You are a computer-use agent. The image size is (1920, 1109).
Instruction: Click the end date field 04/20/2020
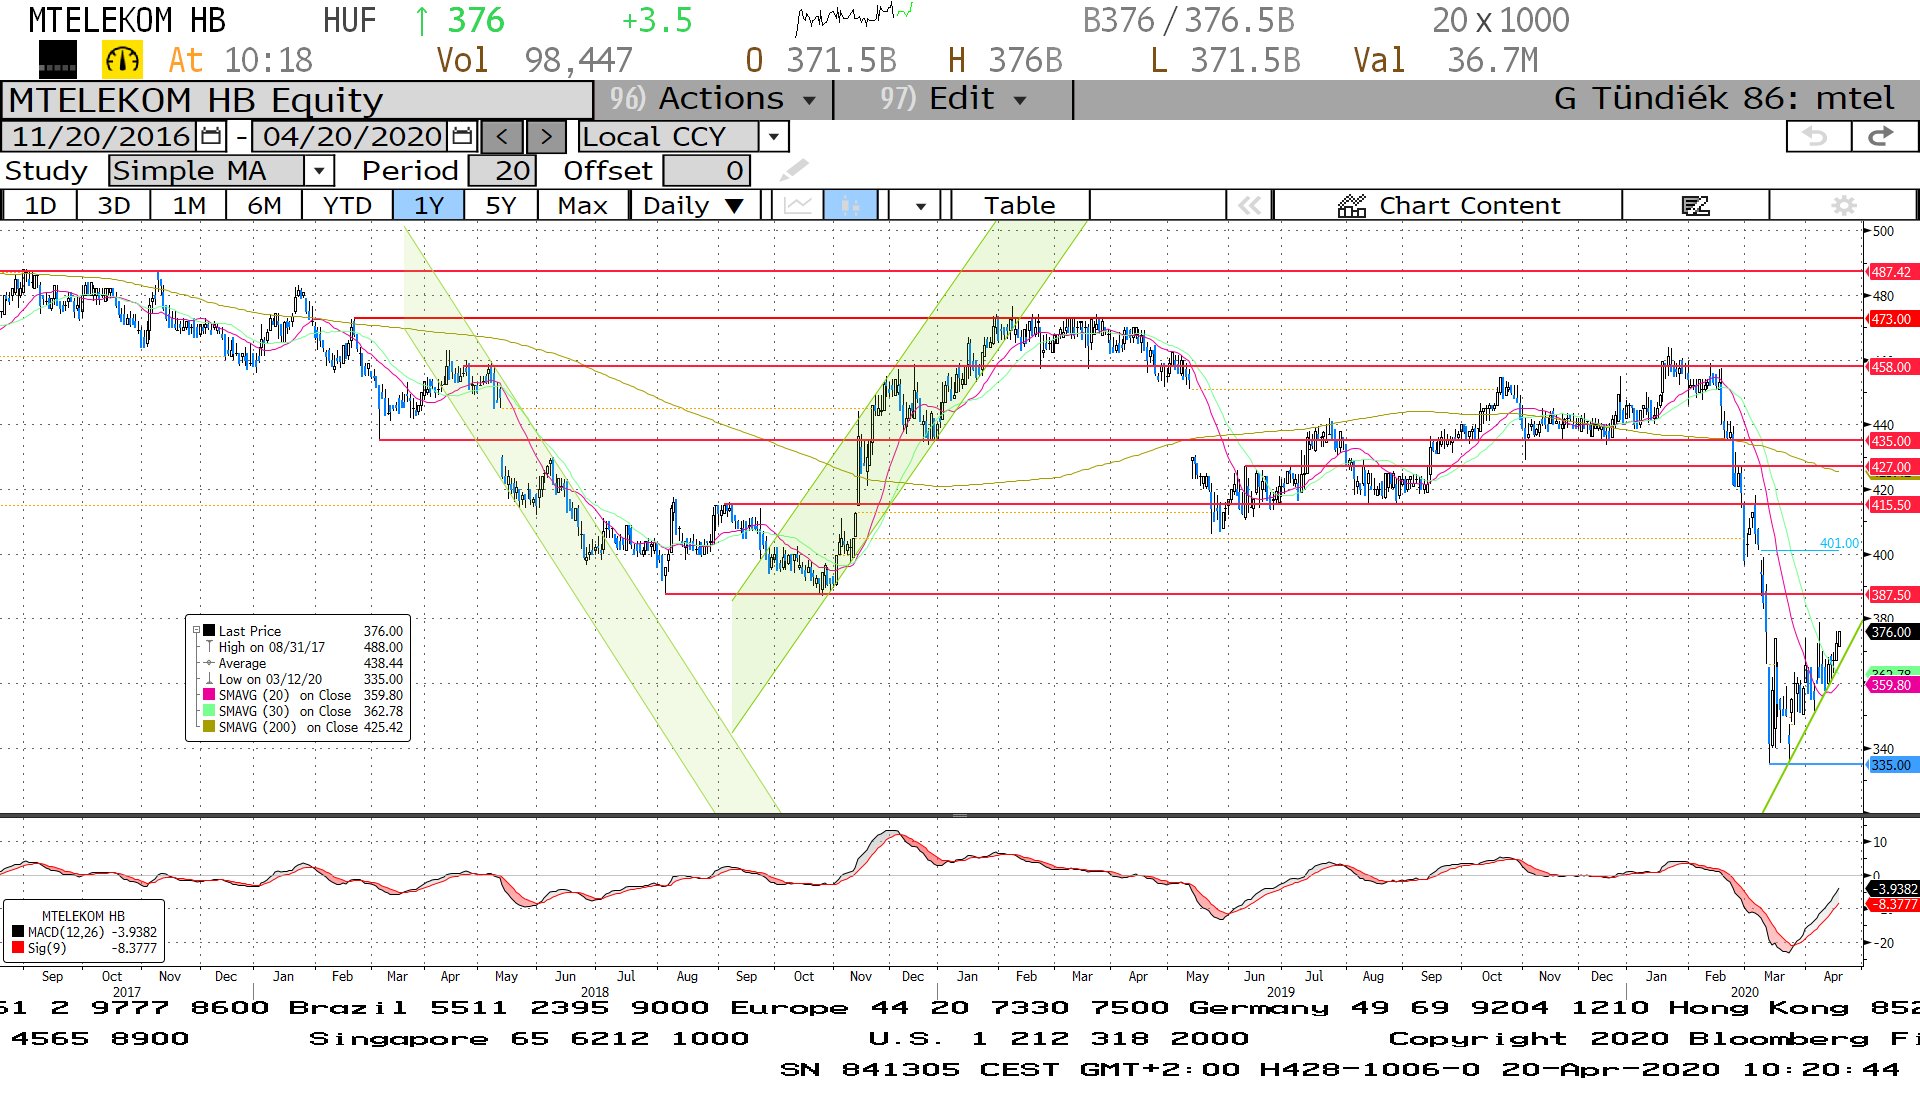[x=351, y=136]
